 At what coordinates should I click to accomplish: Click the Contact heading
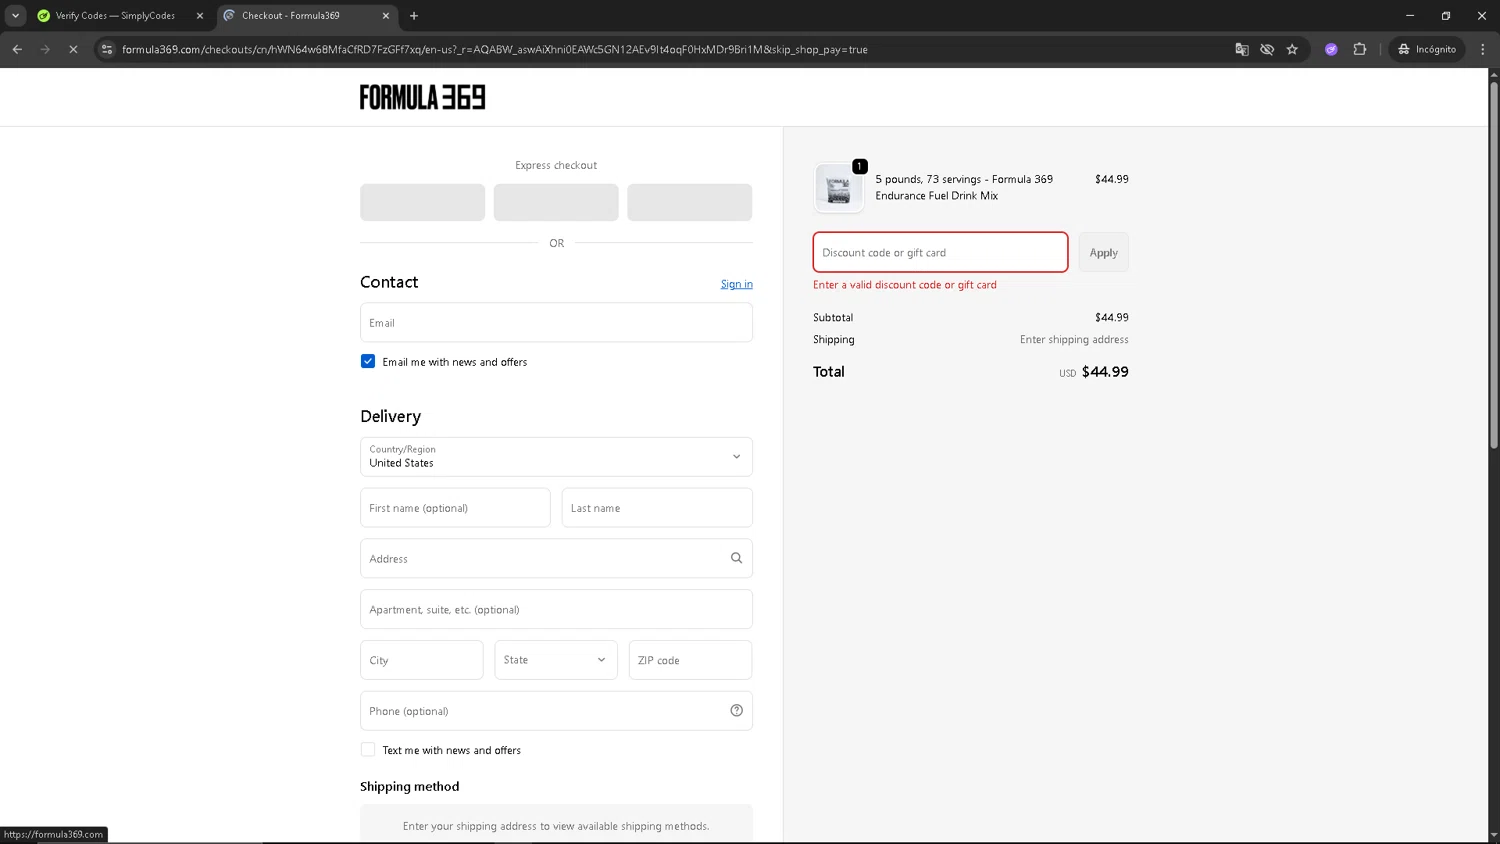[x=389, y=282]
